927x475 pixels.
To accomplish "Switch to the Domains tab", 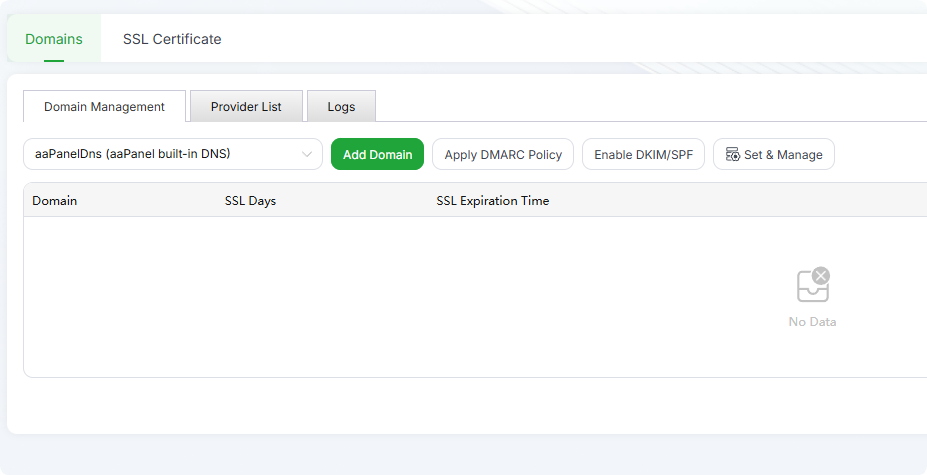I will [x=54, y=39].
